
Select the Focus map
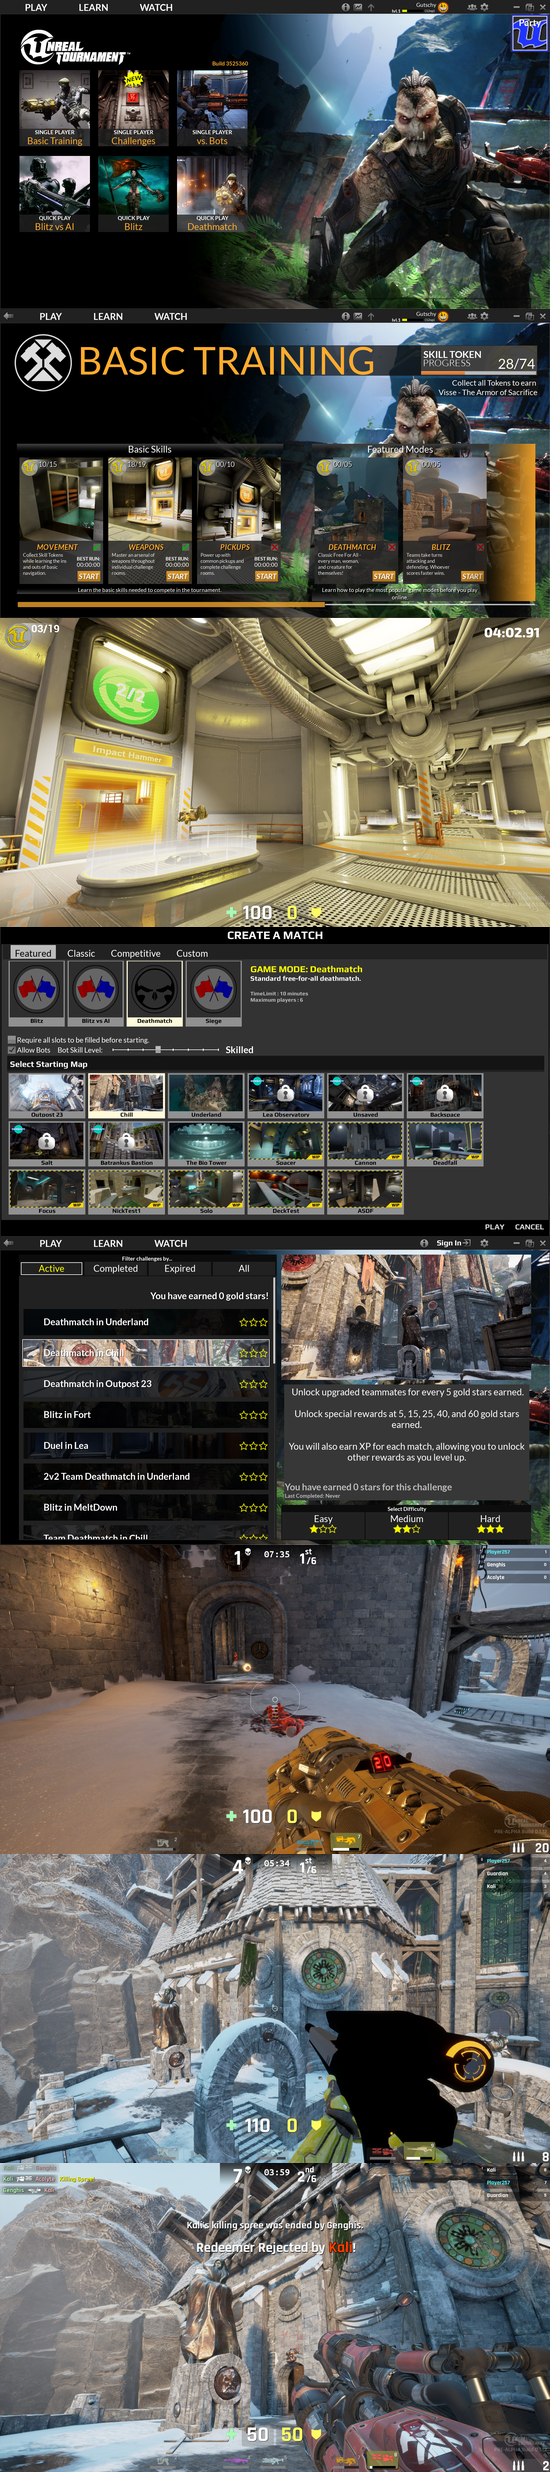tap(46, 1192)
